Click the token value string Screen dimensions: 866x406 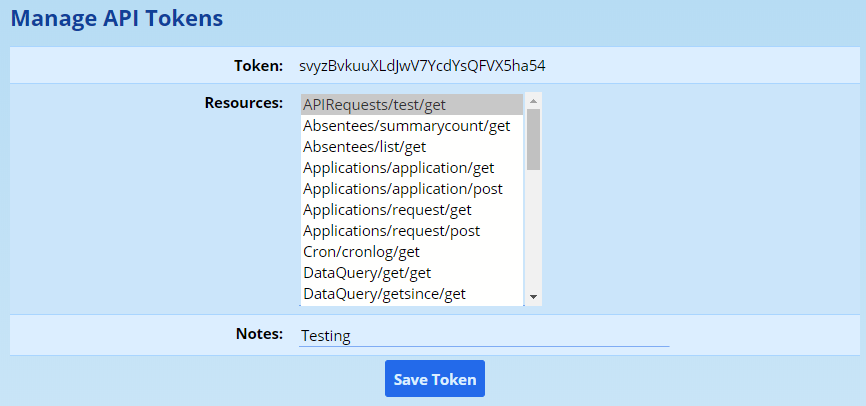point(422,66)
